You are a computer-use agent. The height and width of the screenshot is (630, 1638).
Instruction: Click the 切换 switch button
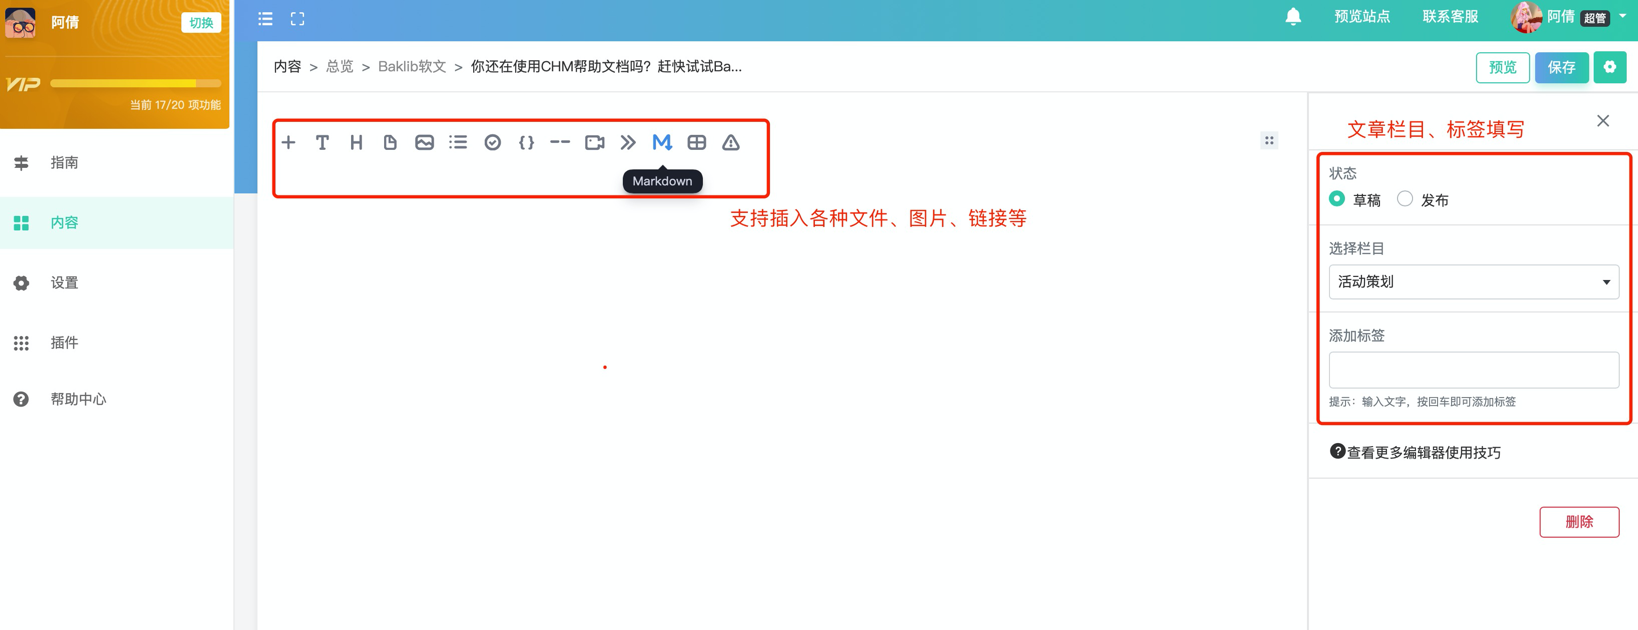[x=201, y=23]
